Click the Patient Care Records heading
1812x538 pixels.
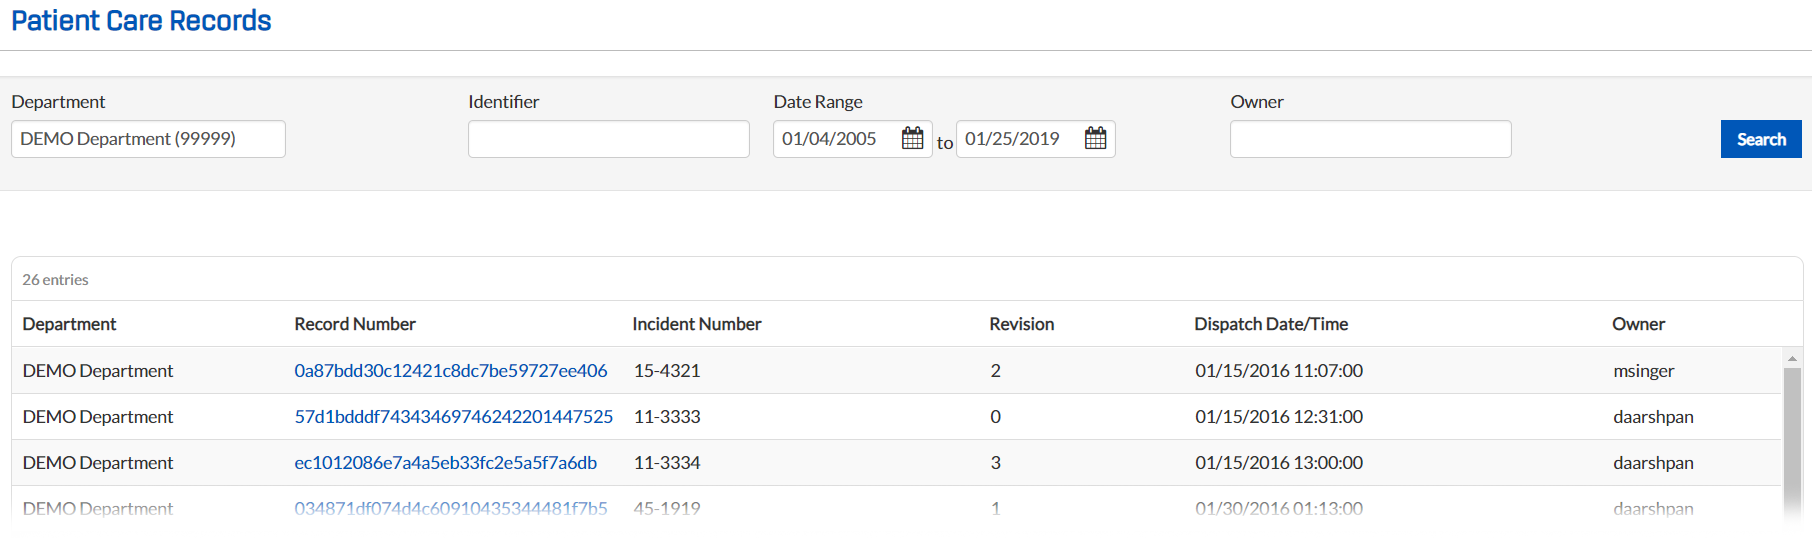[141, 21]
